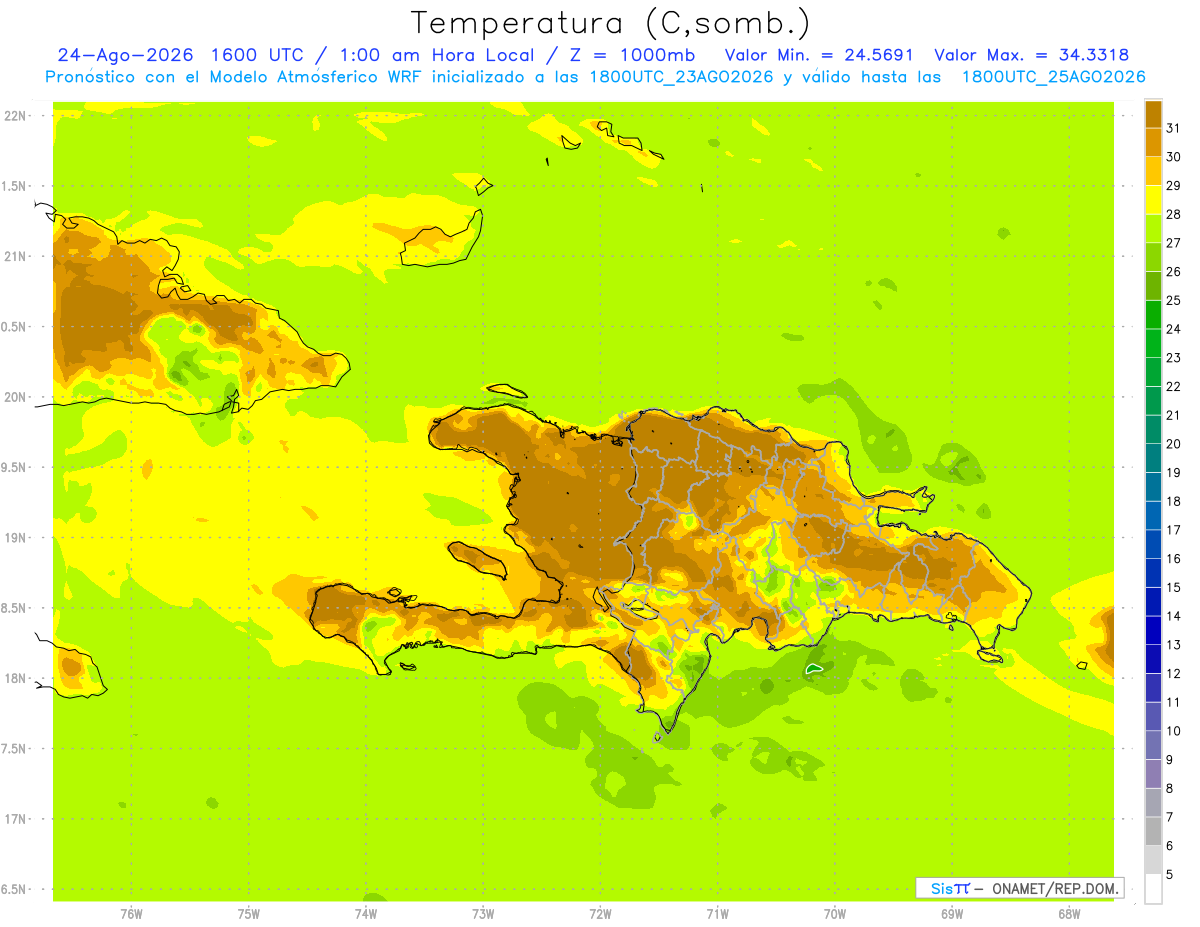Click the yellow swatch between 28 and 29

[1153, 200]
